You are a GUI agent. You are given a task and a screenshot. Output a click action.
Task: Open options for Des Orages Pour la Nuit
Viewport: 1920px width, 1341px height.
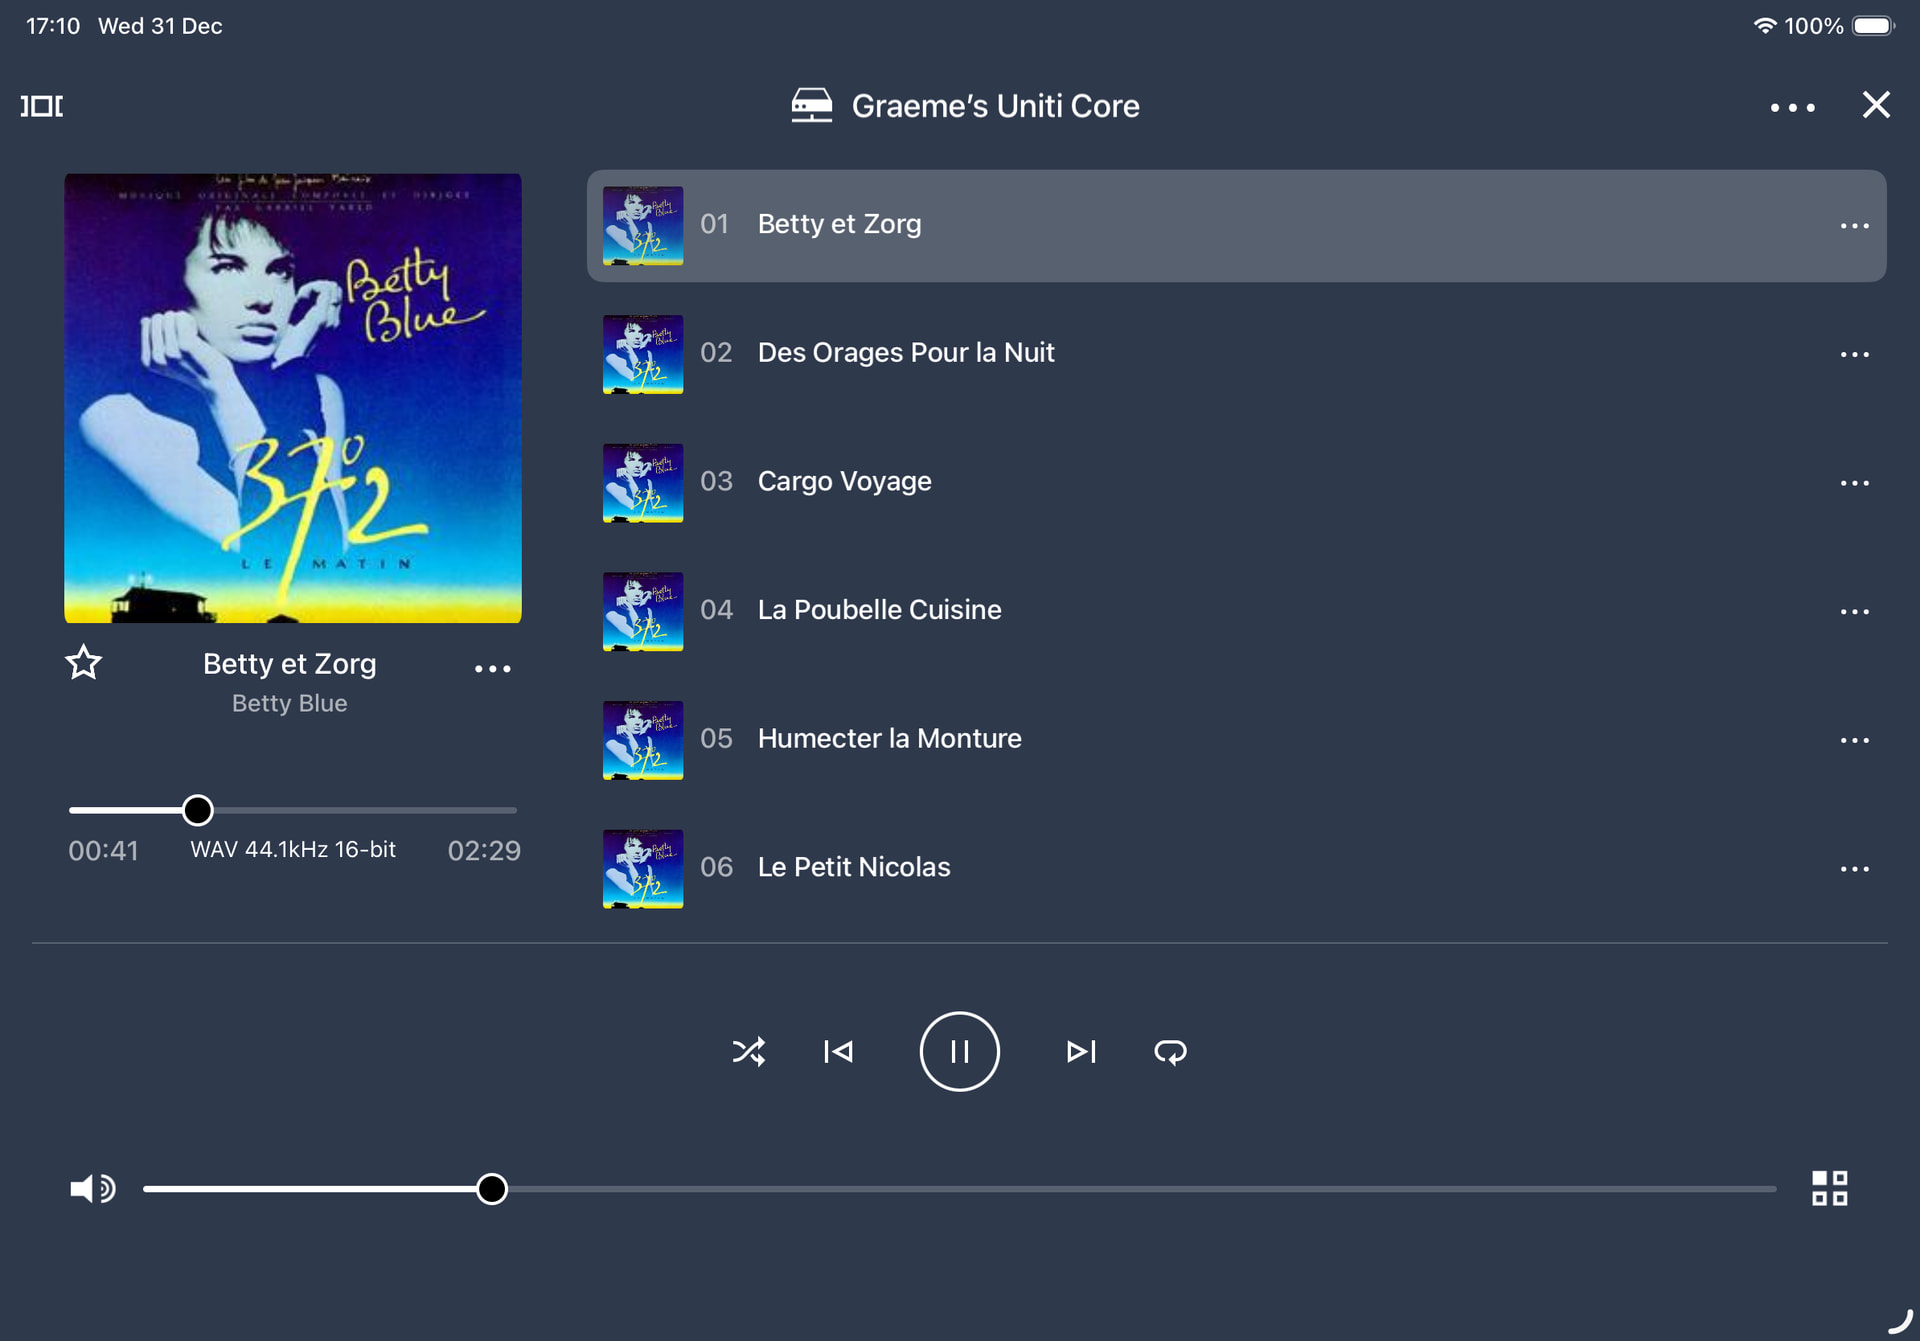click(x=1854, y=354)
